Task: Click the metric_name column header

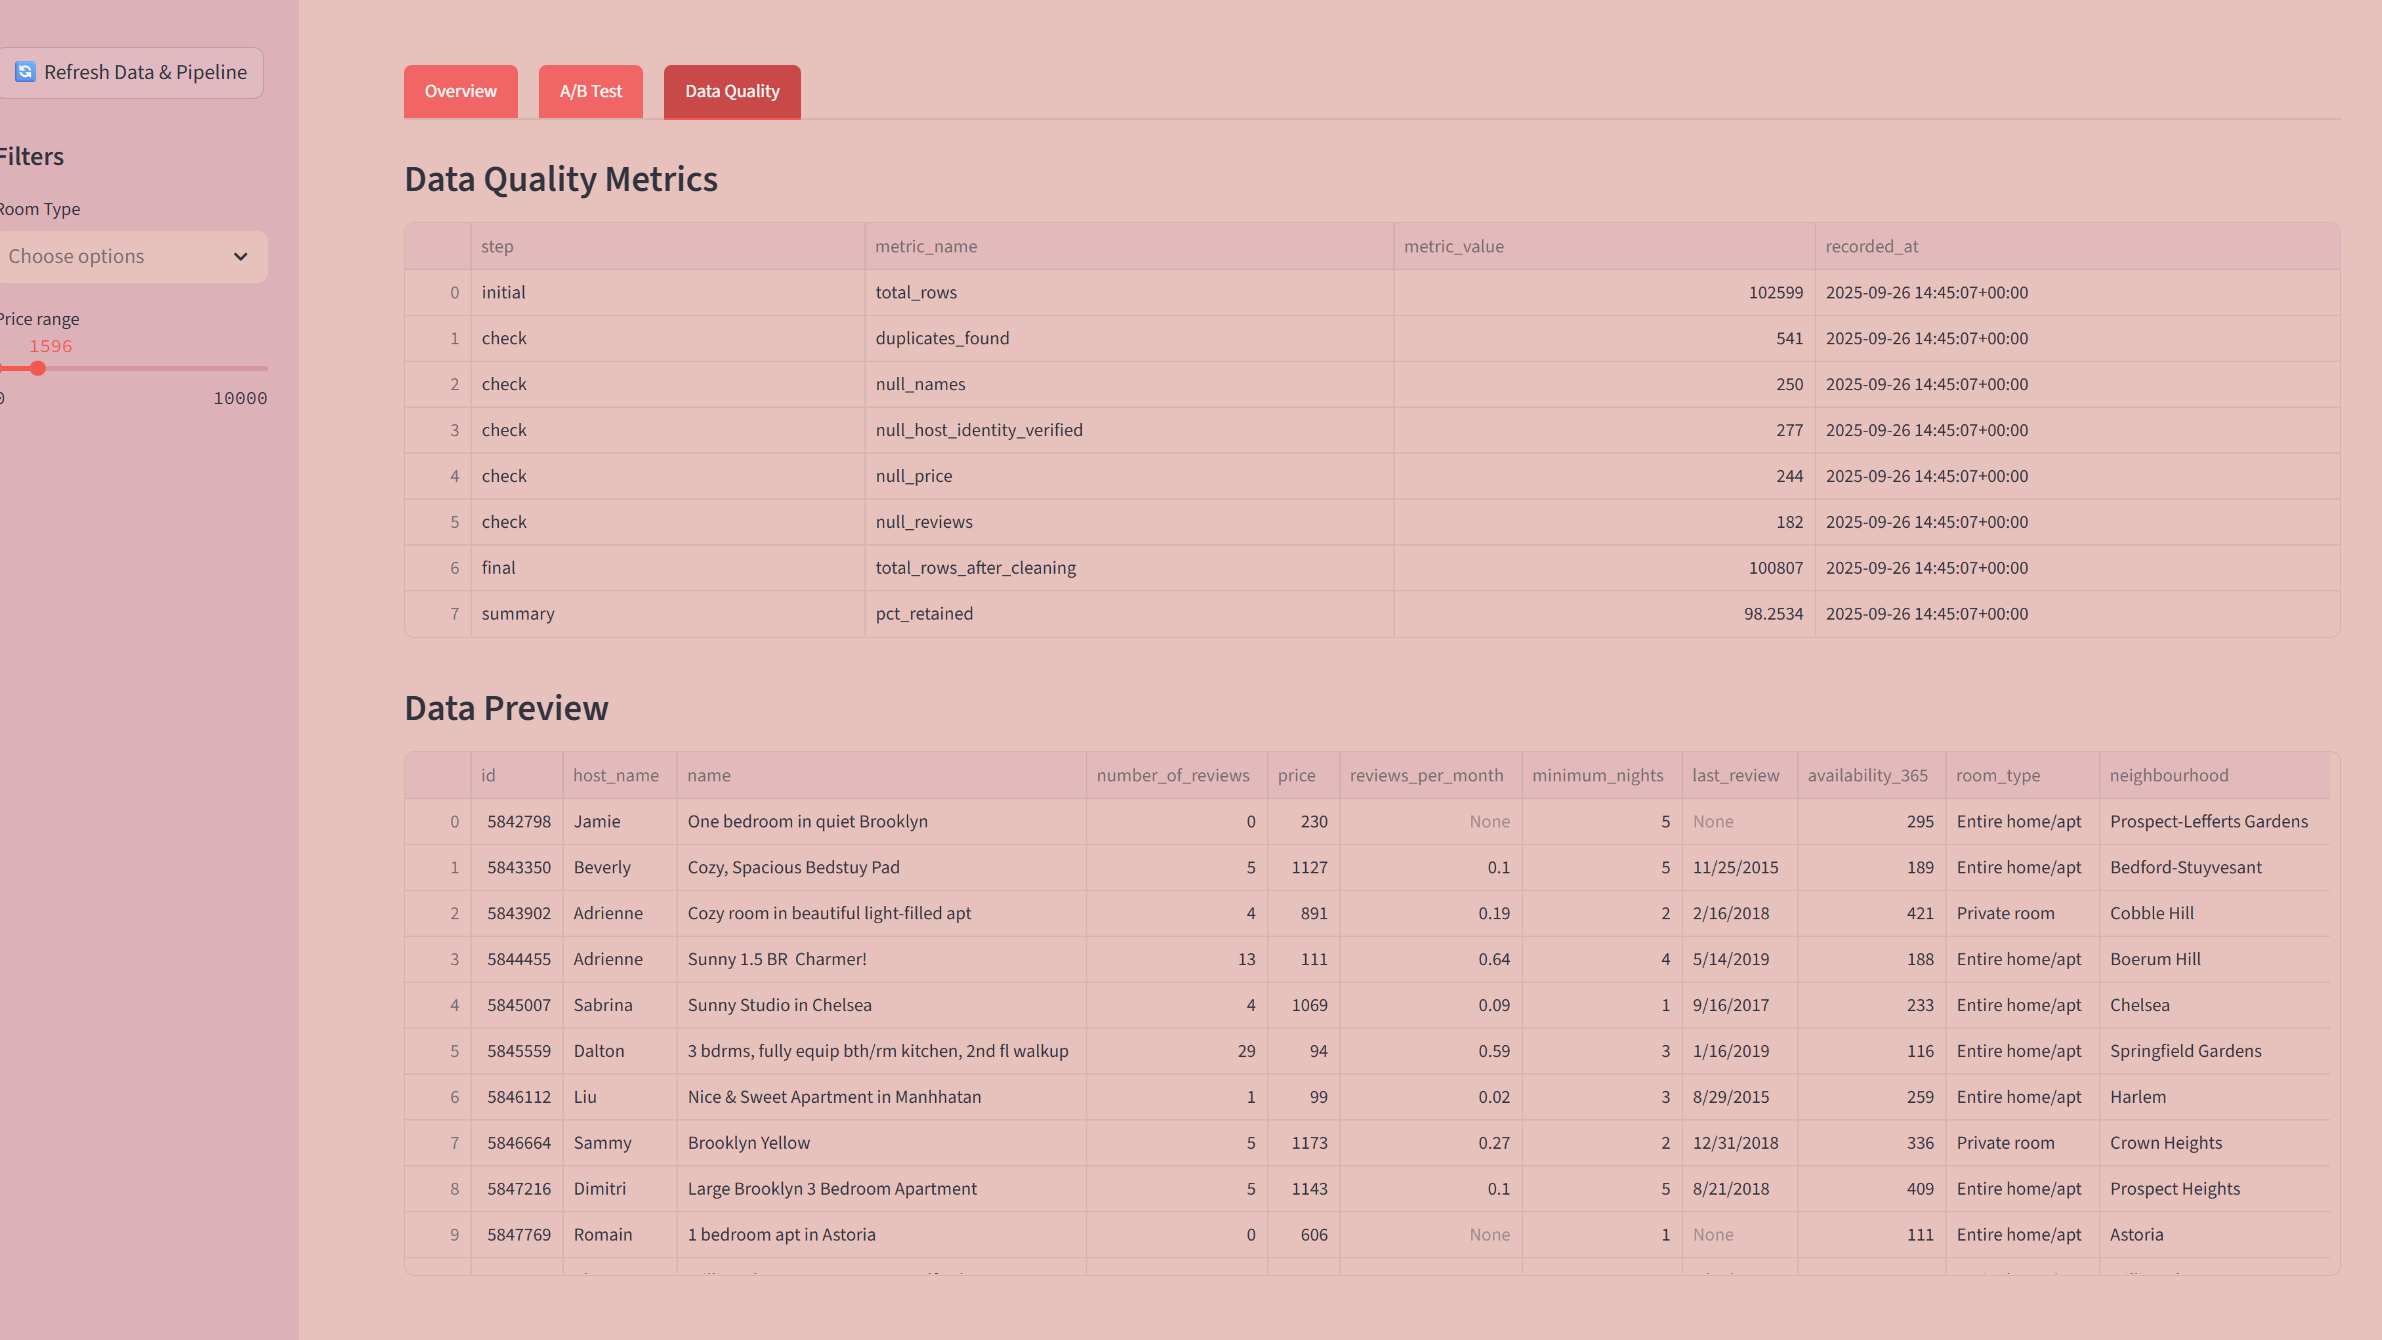Action: (x=1129, y=246)
